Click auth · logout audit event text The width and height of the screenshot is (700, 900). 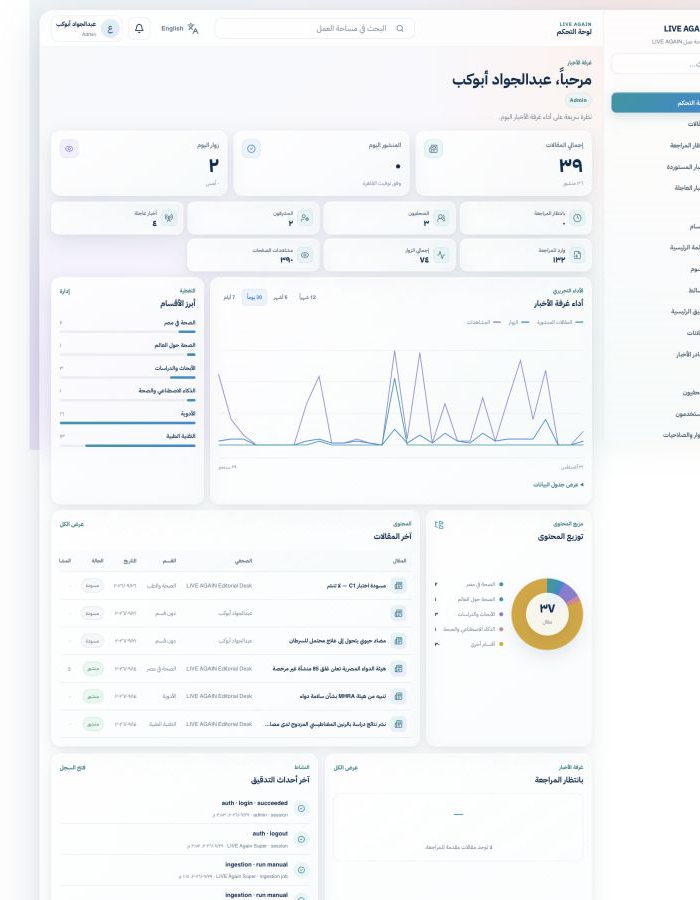(270, 833)
